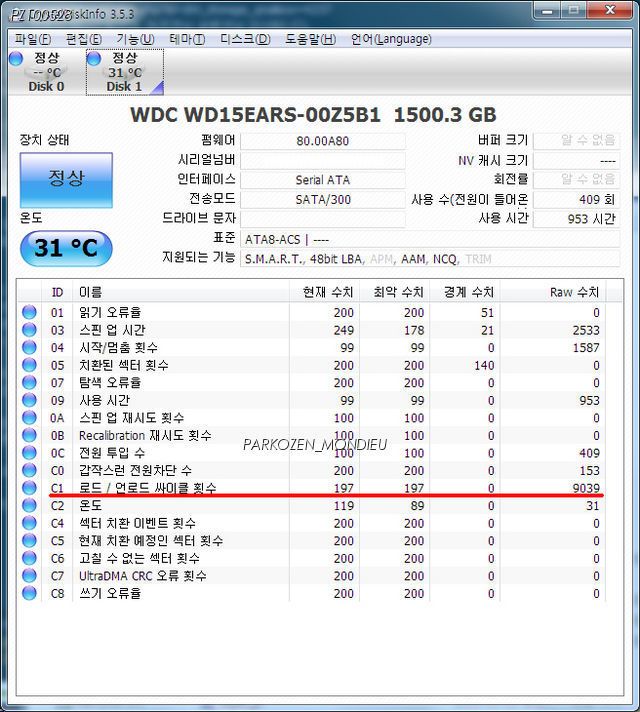
Task: Open the 편집(E) menu
Action: coord(84,39)
